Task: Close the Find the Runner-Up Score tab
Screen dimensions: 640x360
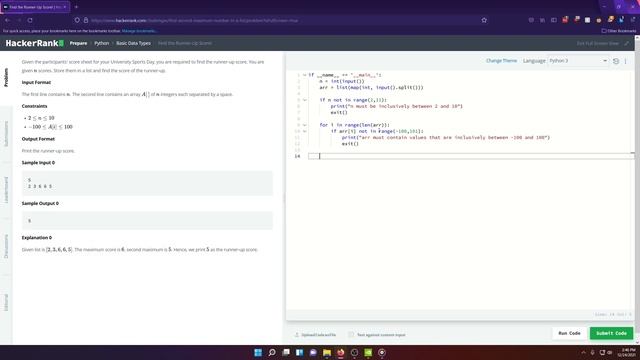Action: pos(65,7)
